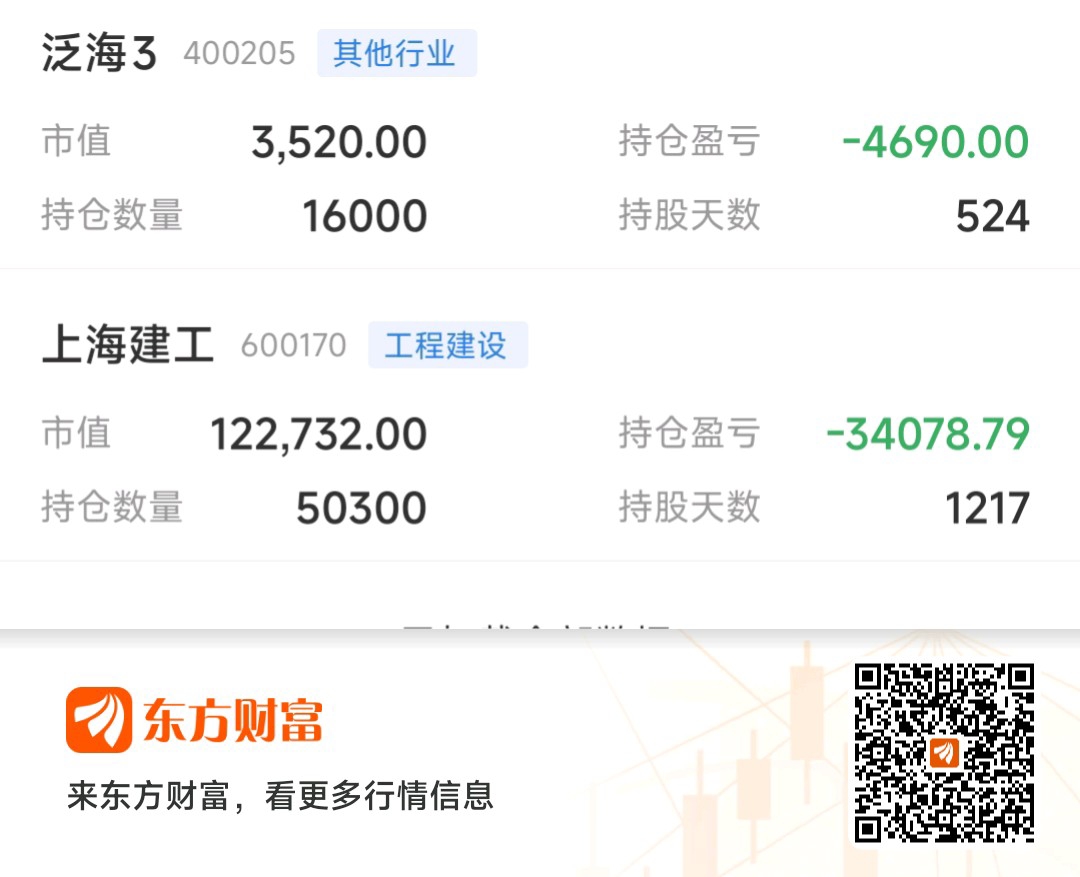Click 持股天数 label in 泛海3 row
This screenshot has width=1080, height=877.
(689, 214)
